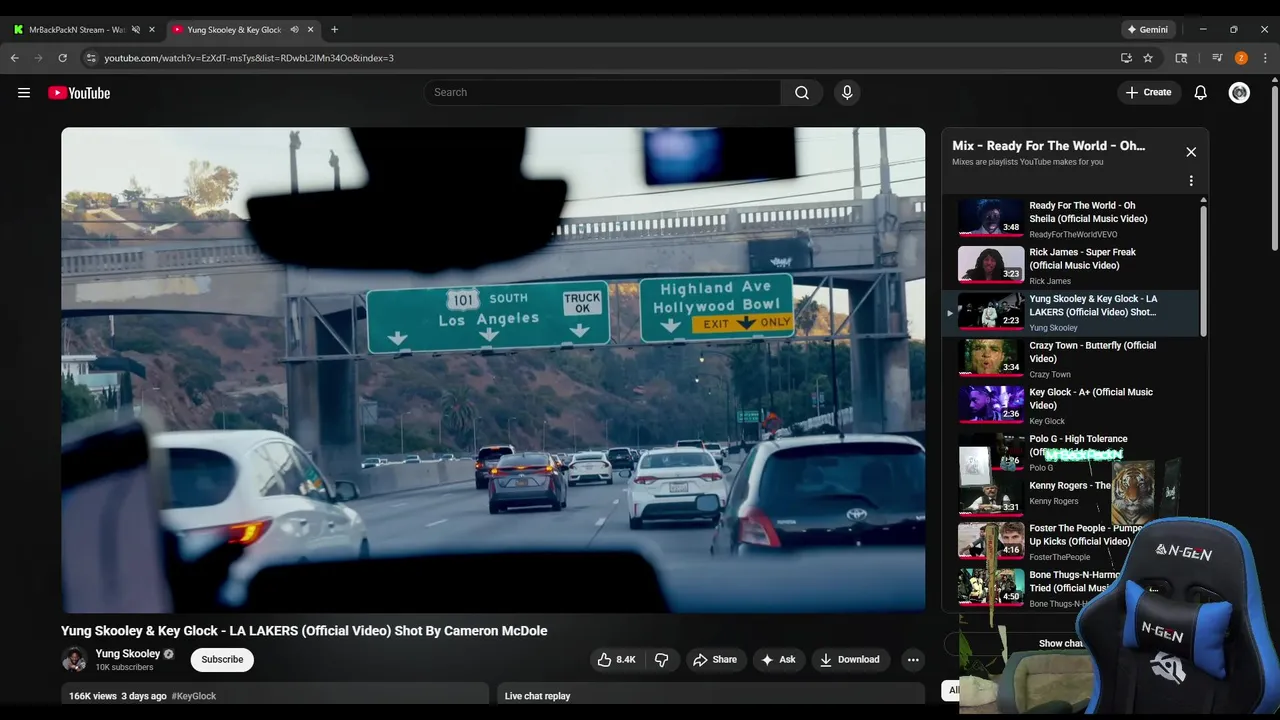The image size is (1280, 720).
Task: Click the browser address bar URL
Action: [x=249, y=58]
